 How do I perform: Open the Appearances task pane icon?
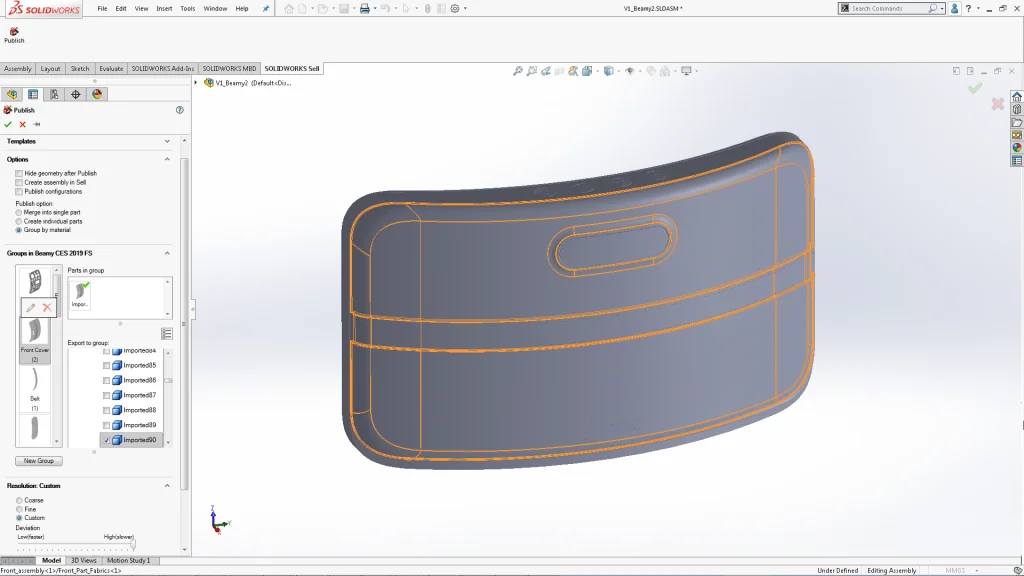[x=1017, y=148]
